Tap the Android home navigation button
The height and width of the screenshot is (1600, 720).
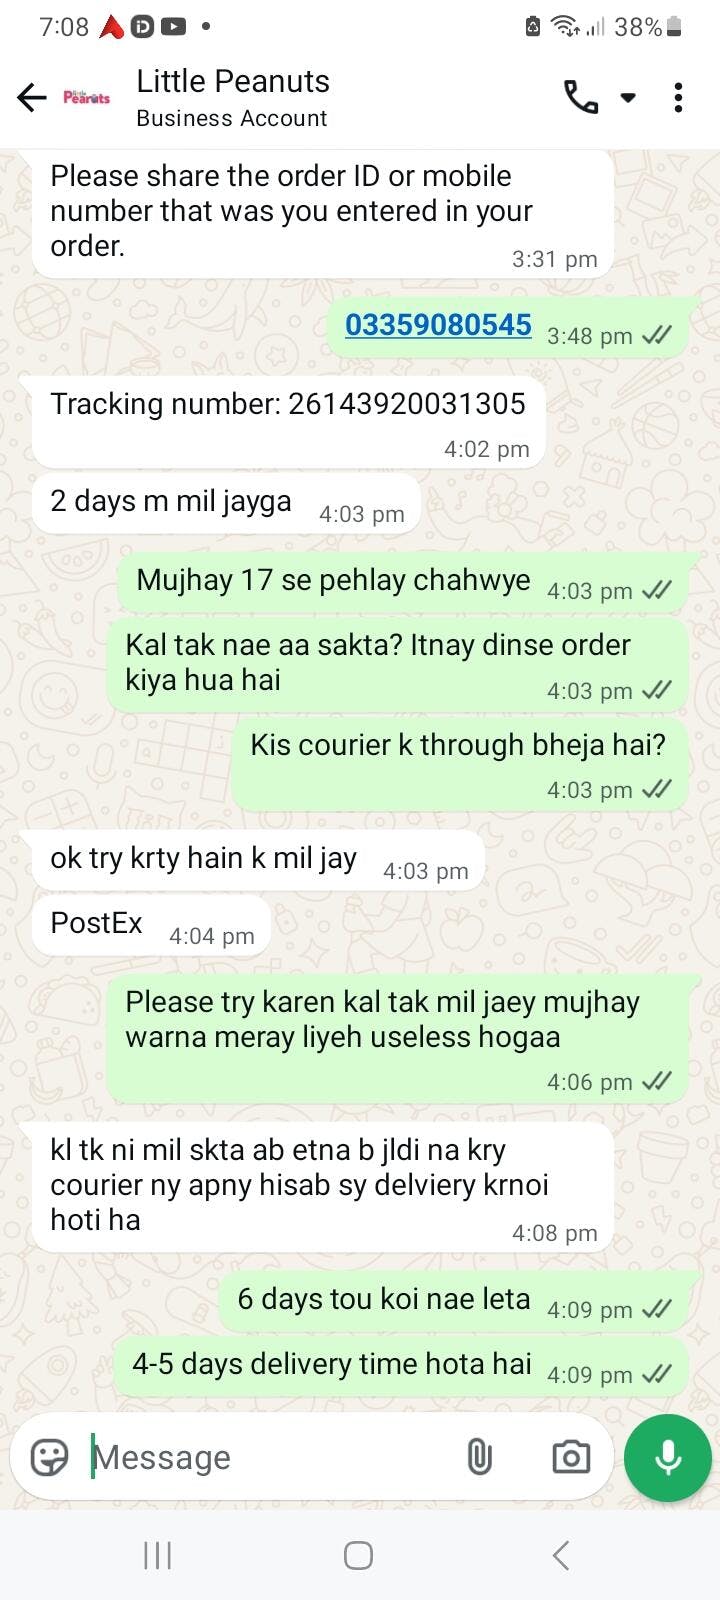358,1555
